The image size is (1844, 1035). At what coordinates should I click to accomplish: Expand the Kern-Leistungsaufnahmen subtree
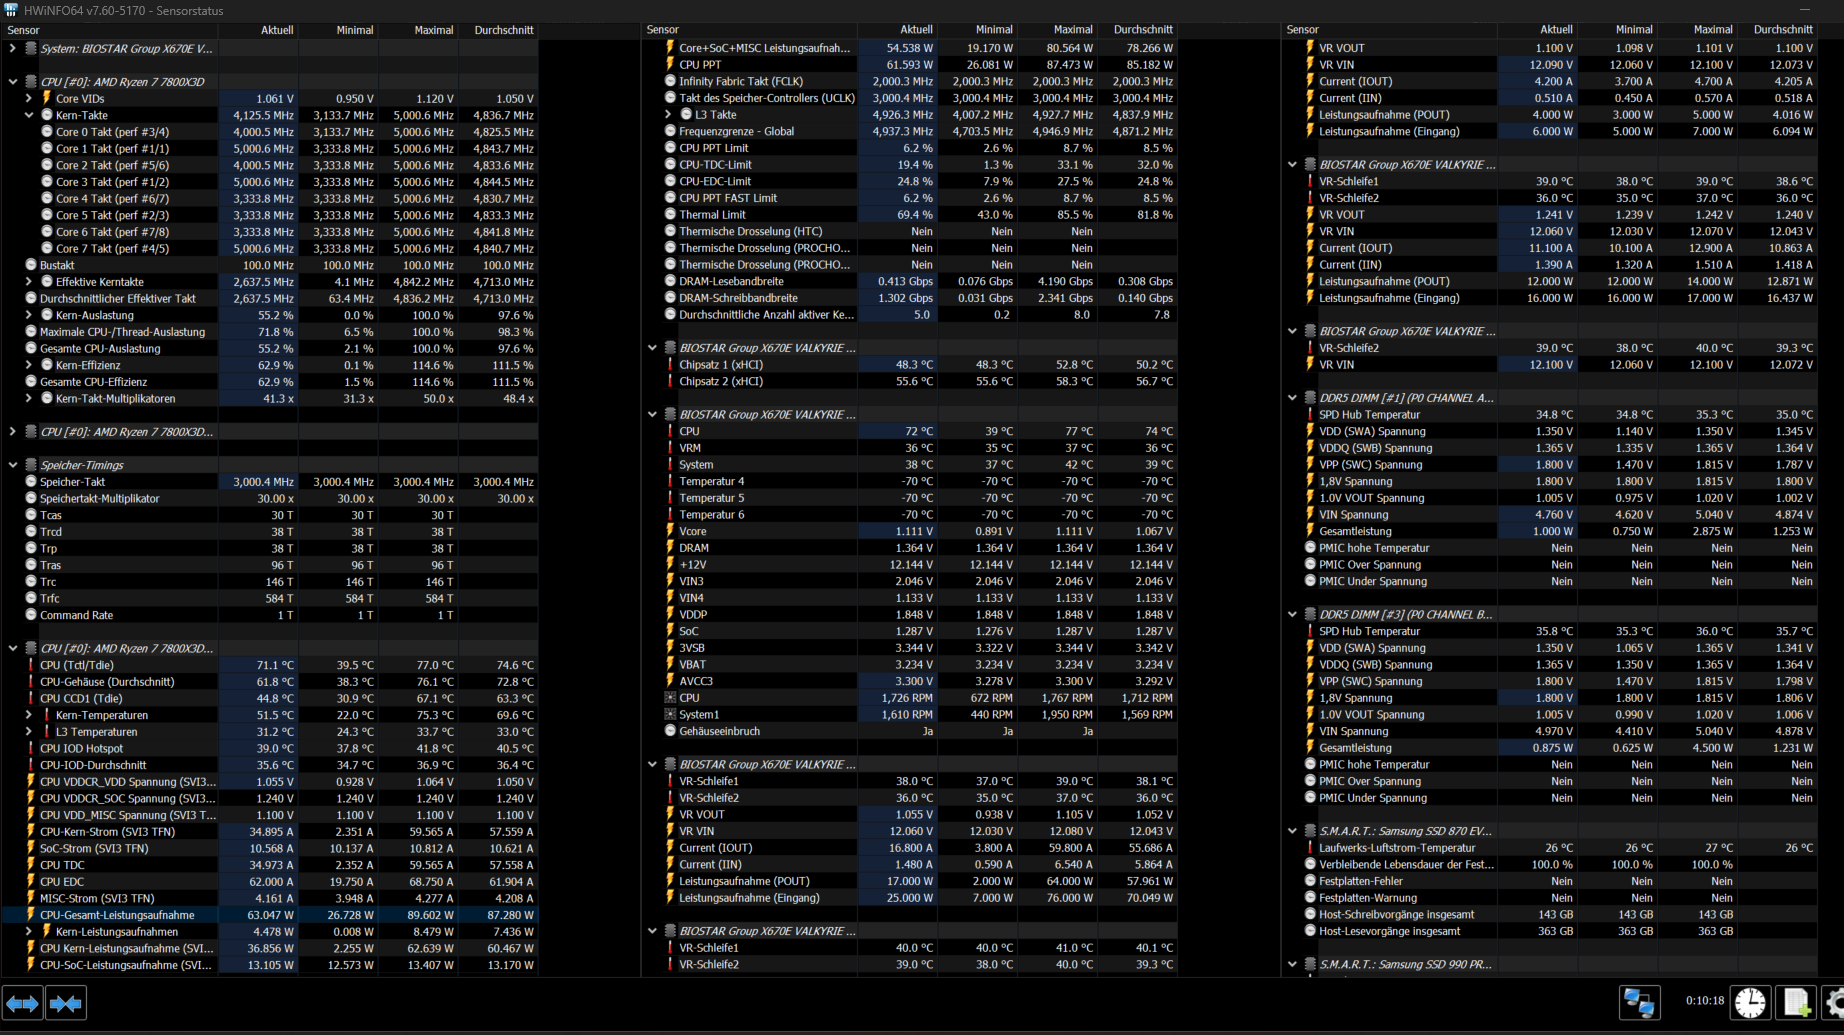point(28,931)
